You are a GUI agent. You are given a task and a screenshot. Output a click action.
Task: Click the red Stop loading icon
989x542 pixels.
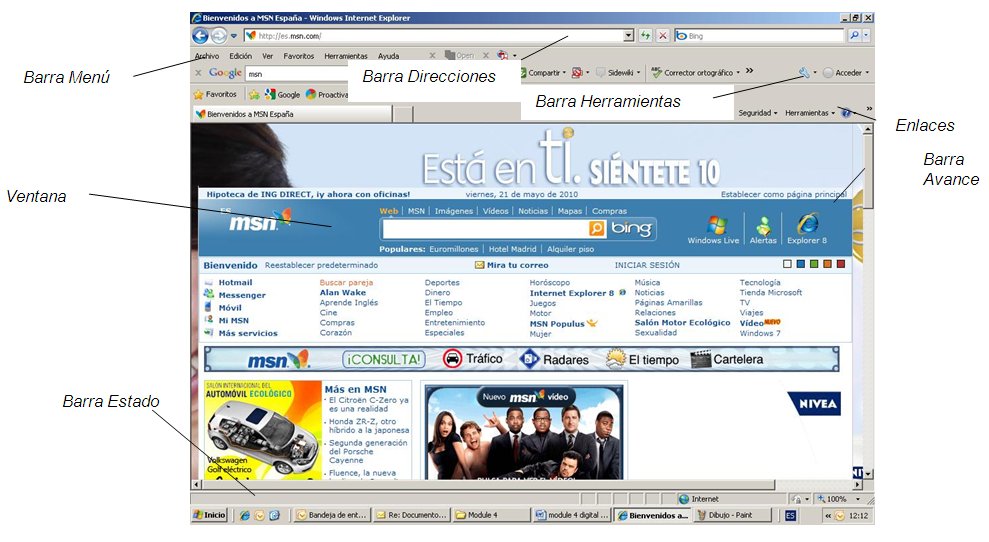coord(662,36)
